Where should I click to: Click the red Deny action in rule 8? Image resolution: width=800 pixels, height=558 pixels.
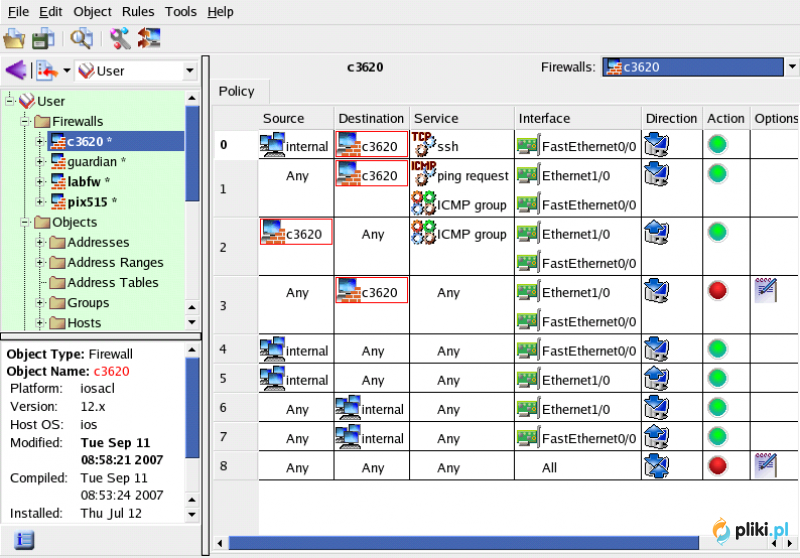pos(717,466)
